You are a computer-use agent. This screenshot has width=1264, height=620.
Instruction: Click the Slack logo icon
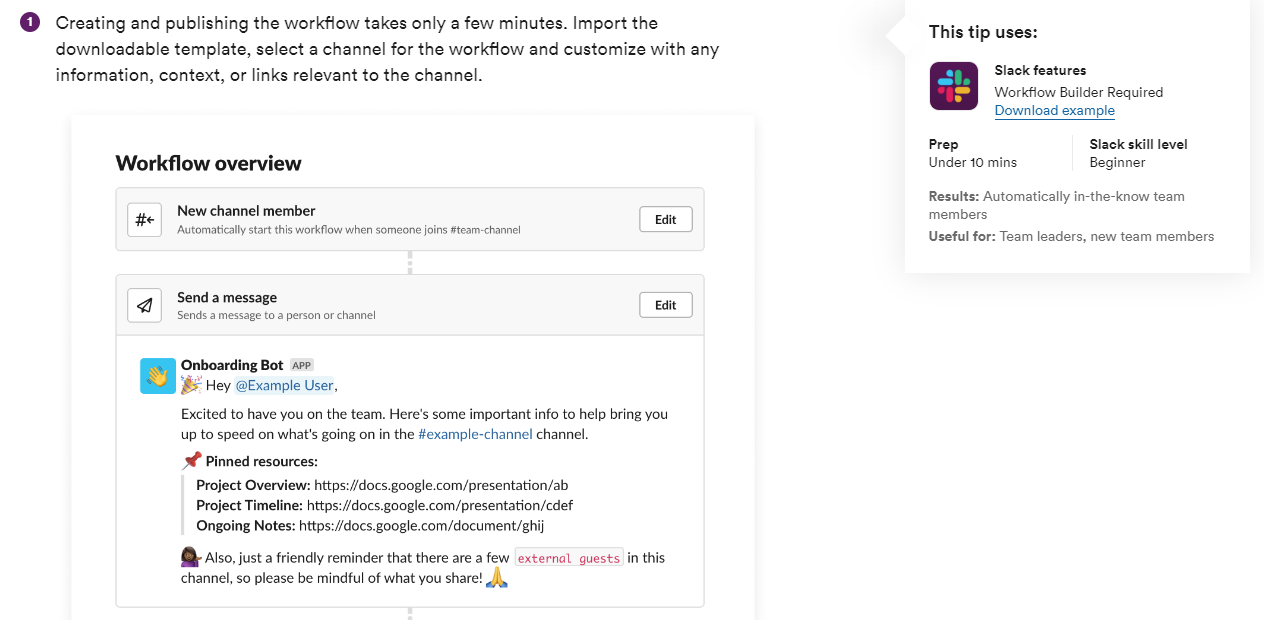(953, 86)
